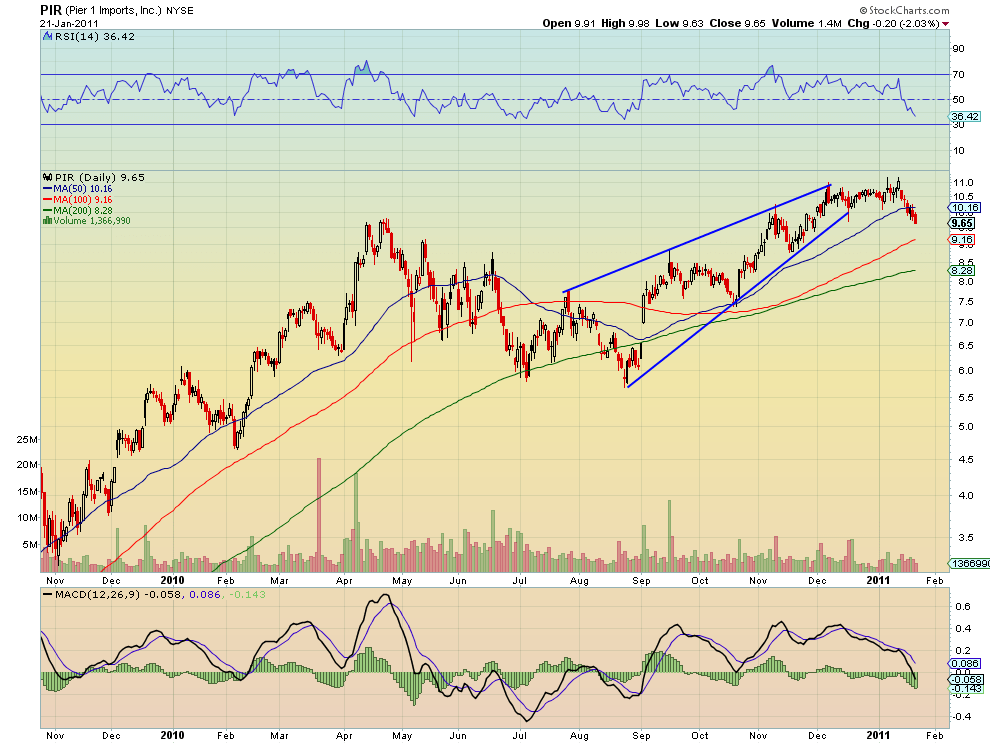The width and height of the screenshot is (990, 744).
Task: Open the StockCharts.com copyright link
Action: click(x=904, y=10)
